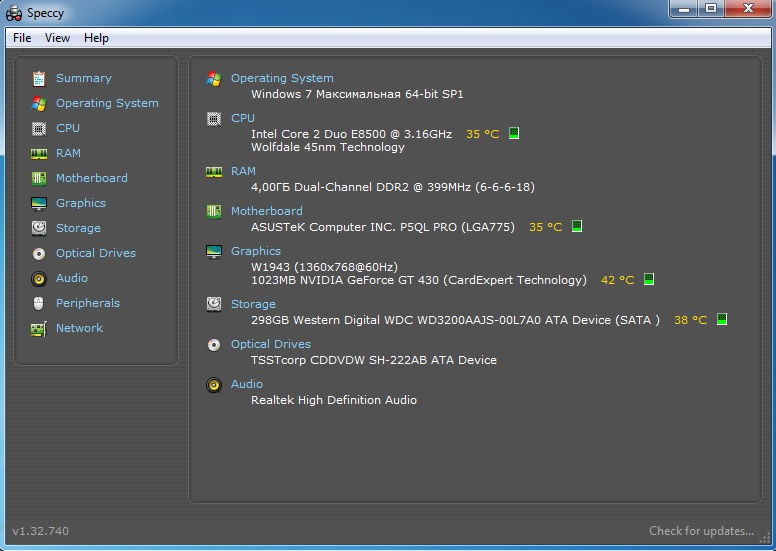Click the Network card icon in sidebar

39,329
